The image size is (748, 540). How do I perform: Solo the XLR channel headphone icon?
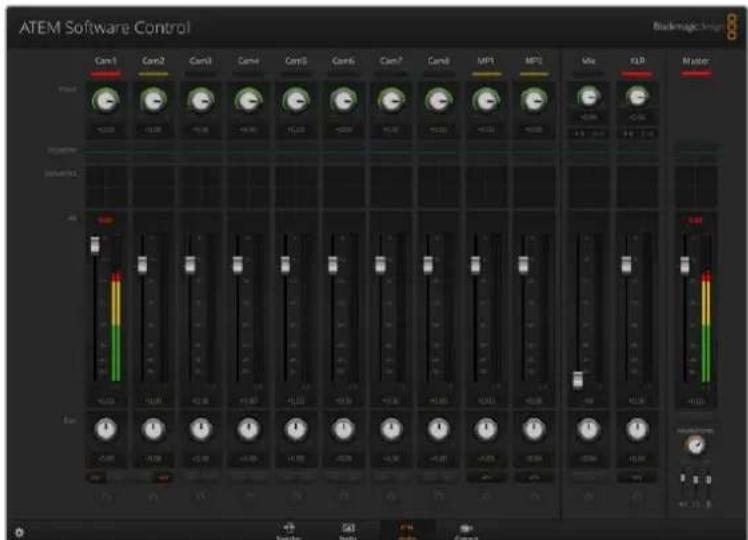click(x=637, y=497)
